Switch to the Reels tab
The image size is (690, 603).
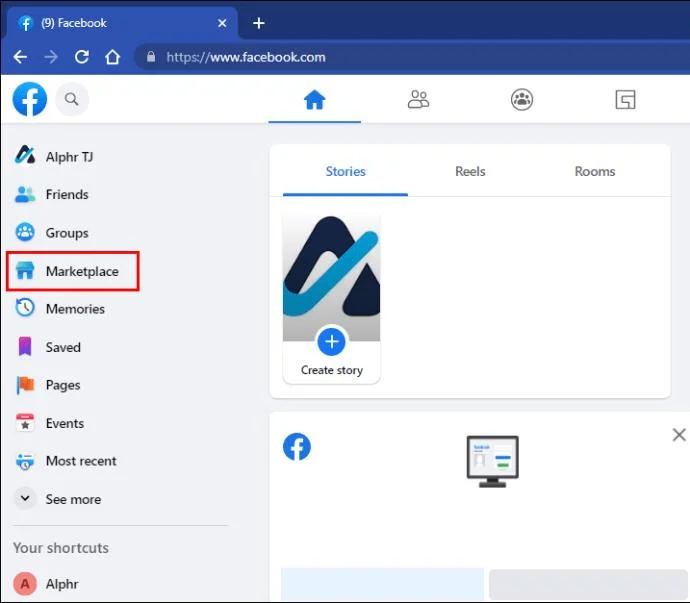coord(470,172)
